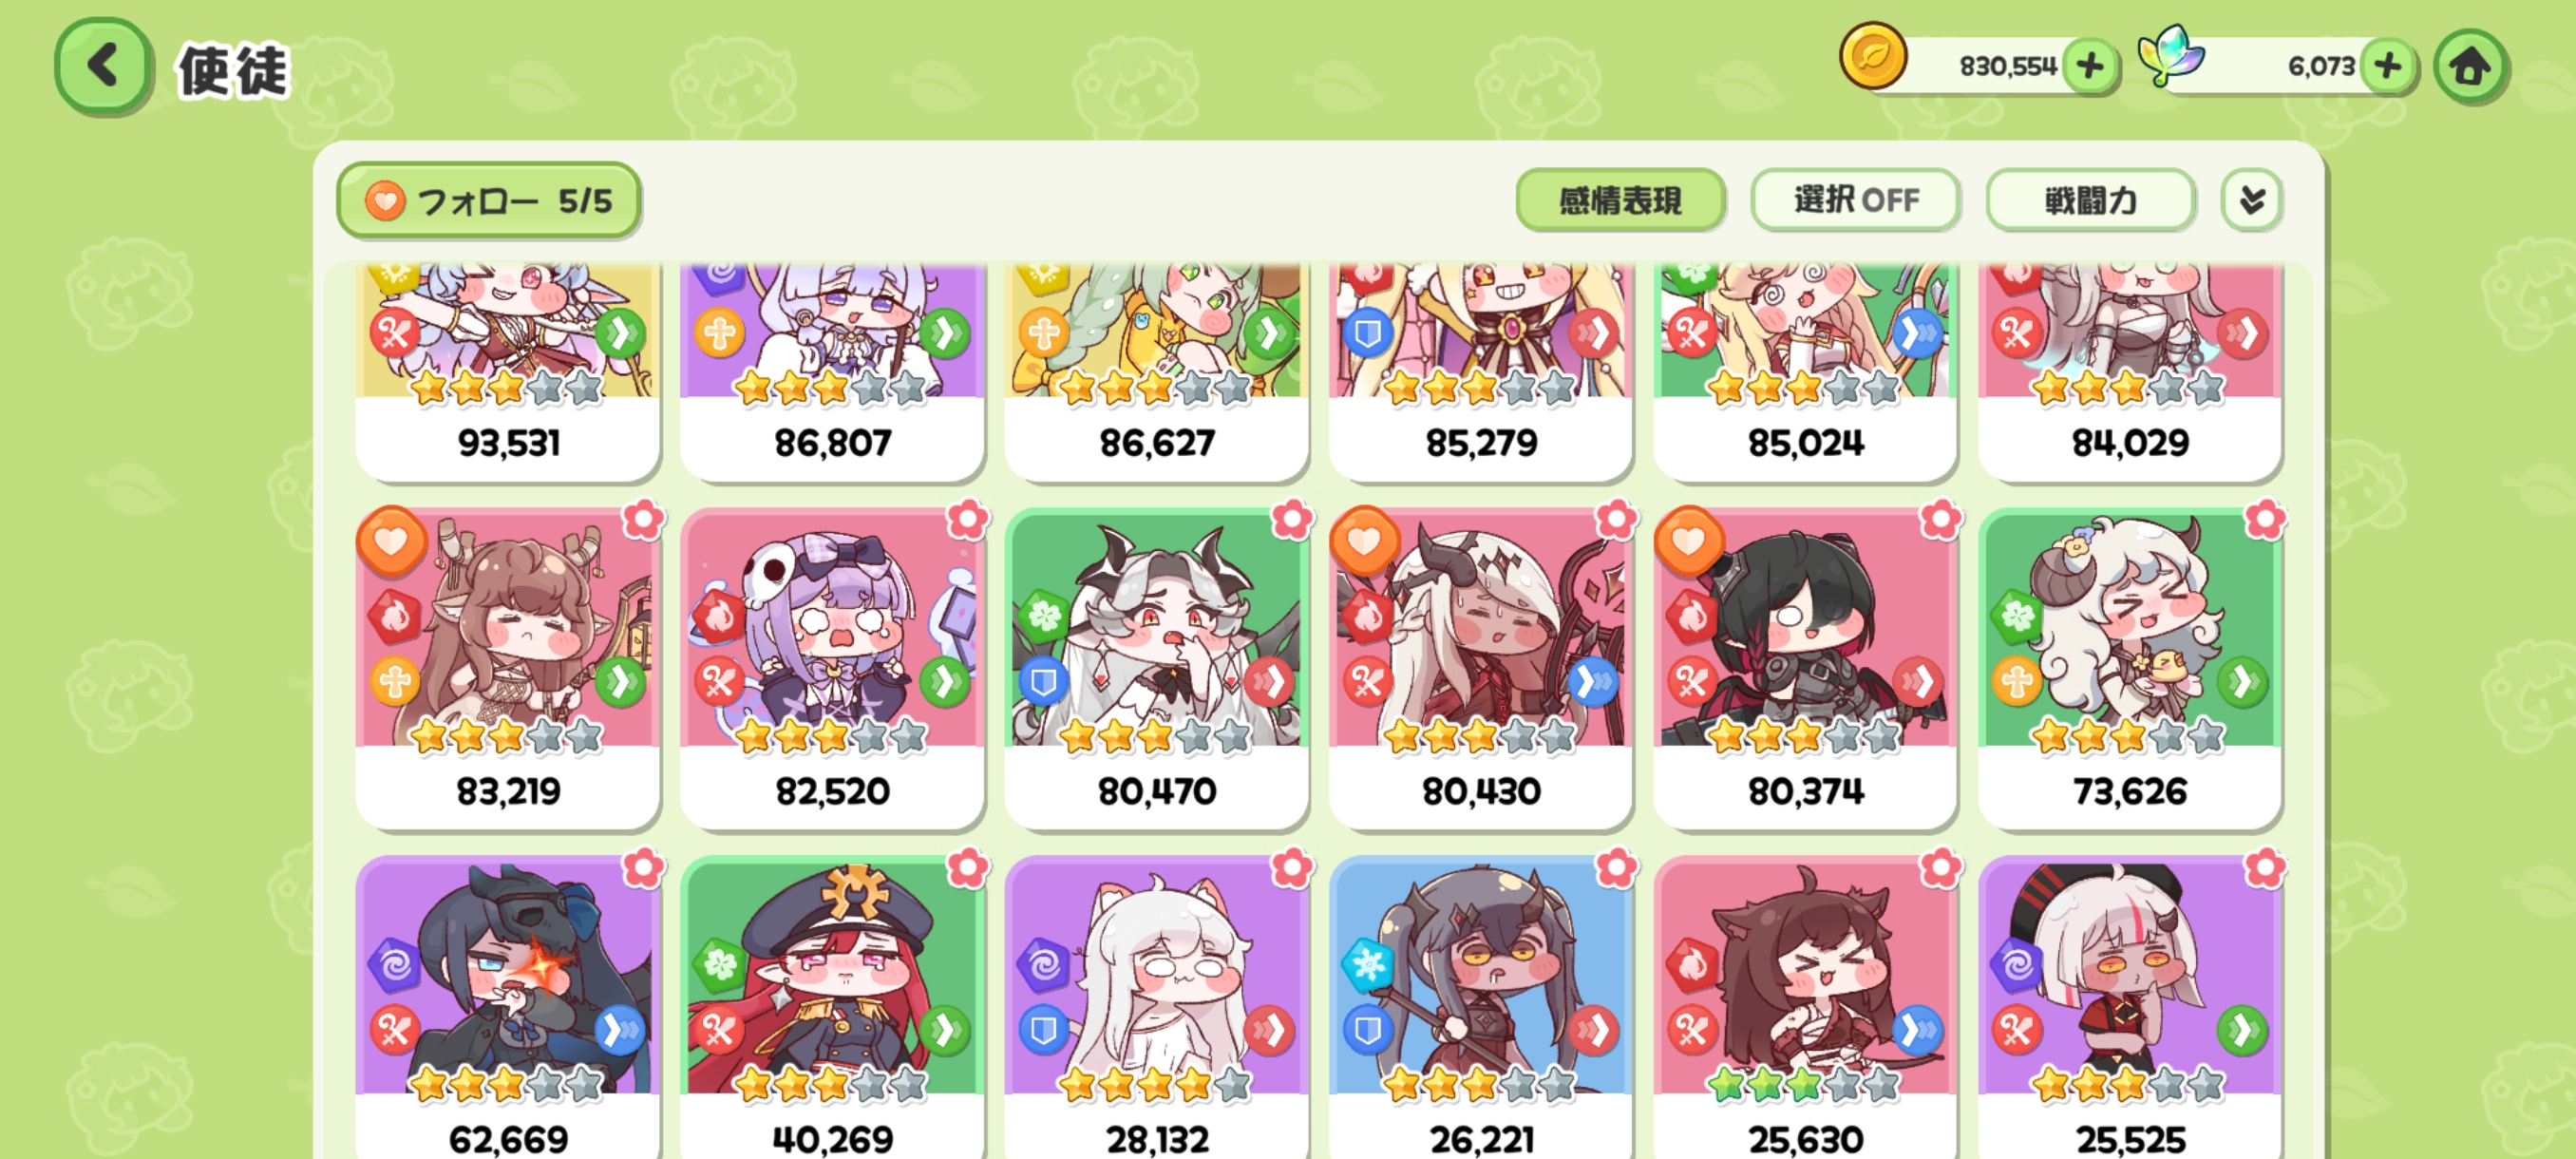
Task: Open the home screen via house icon
Action: pyautogui.click(x=2470, y=67)
